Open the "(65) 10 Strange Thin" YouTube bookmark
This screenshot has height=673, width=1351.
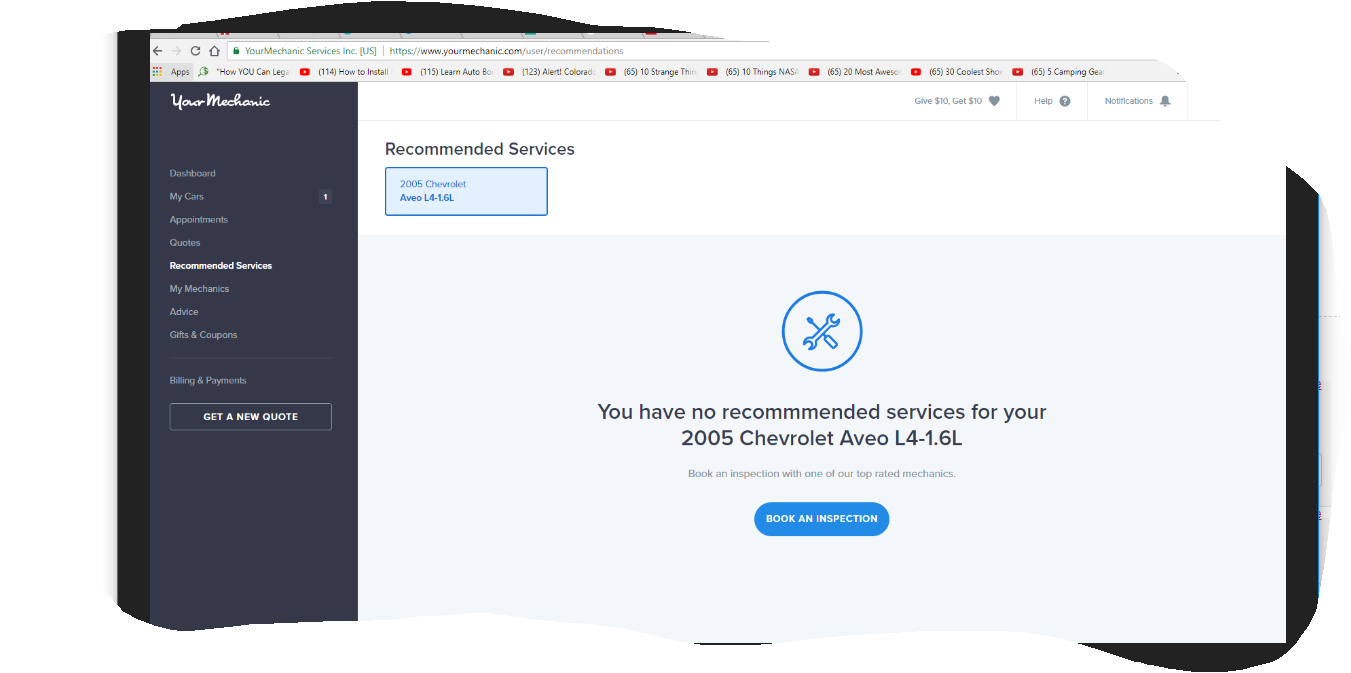651,72
